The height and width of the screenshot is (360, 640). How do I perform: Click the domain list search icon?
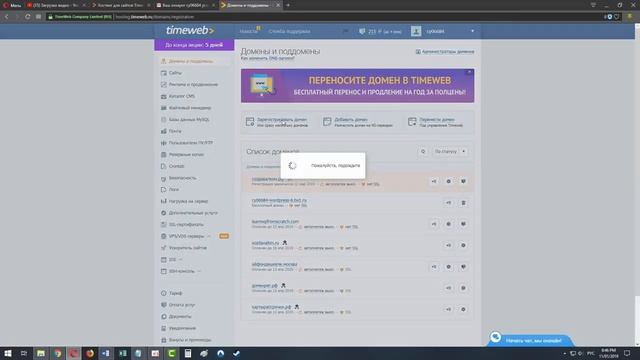click(423, 151)
